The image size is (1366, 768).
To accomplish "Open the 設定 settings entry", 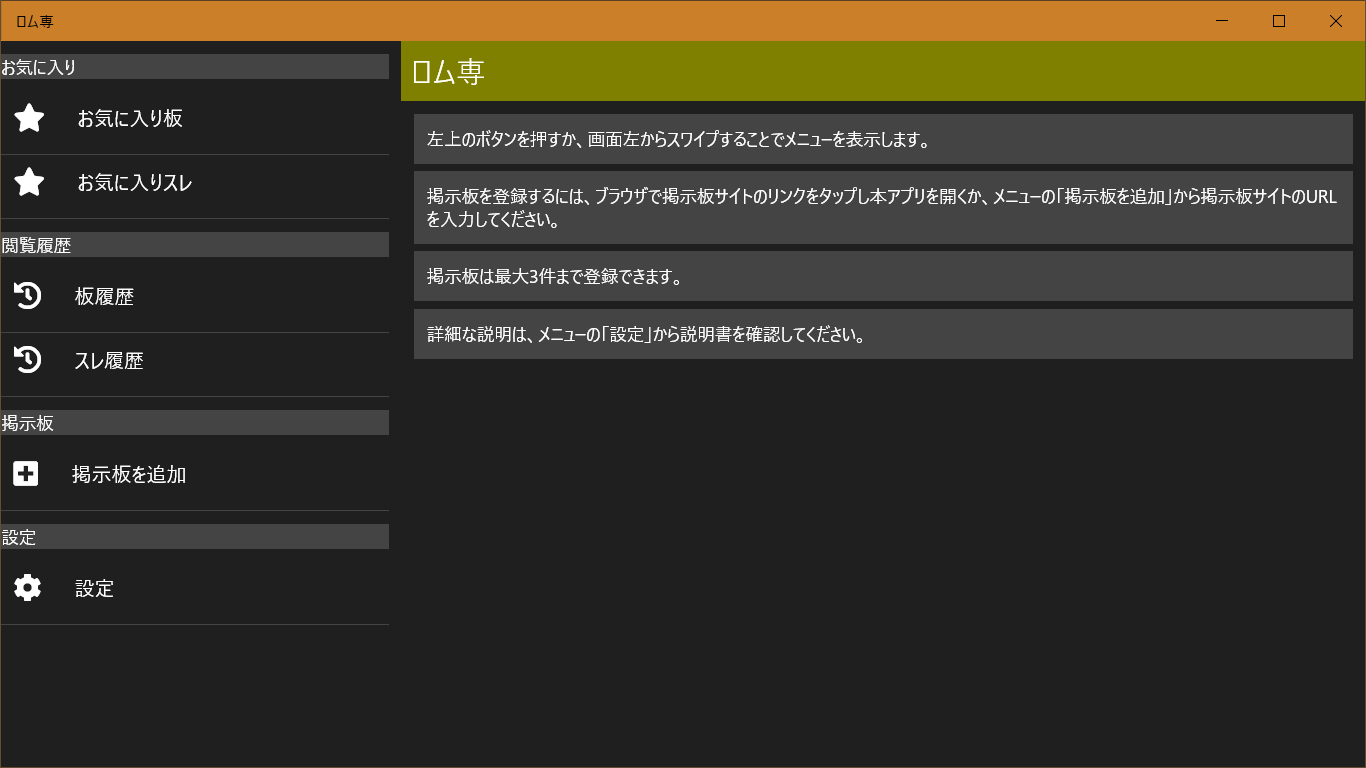I will coord(93,588).
